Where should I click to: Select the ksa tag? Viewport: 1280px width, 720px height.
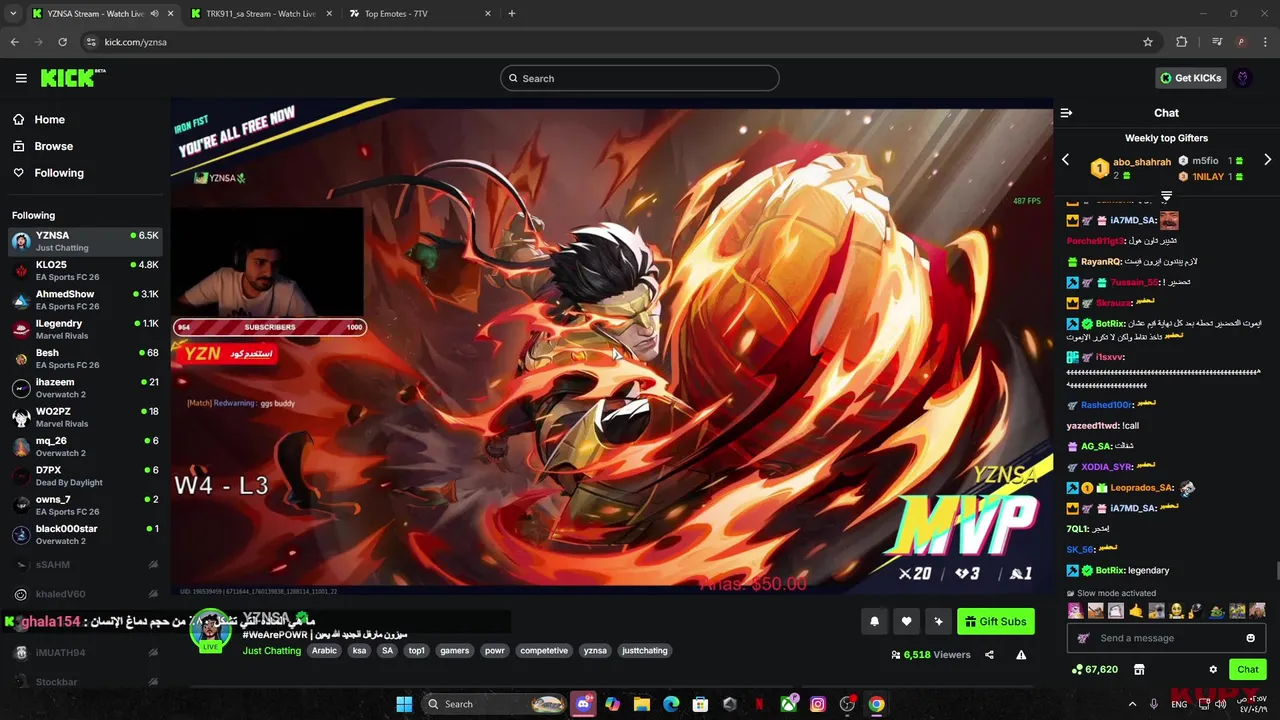(359, 650)
